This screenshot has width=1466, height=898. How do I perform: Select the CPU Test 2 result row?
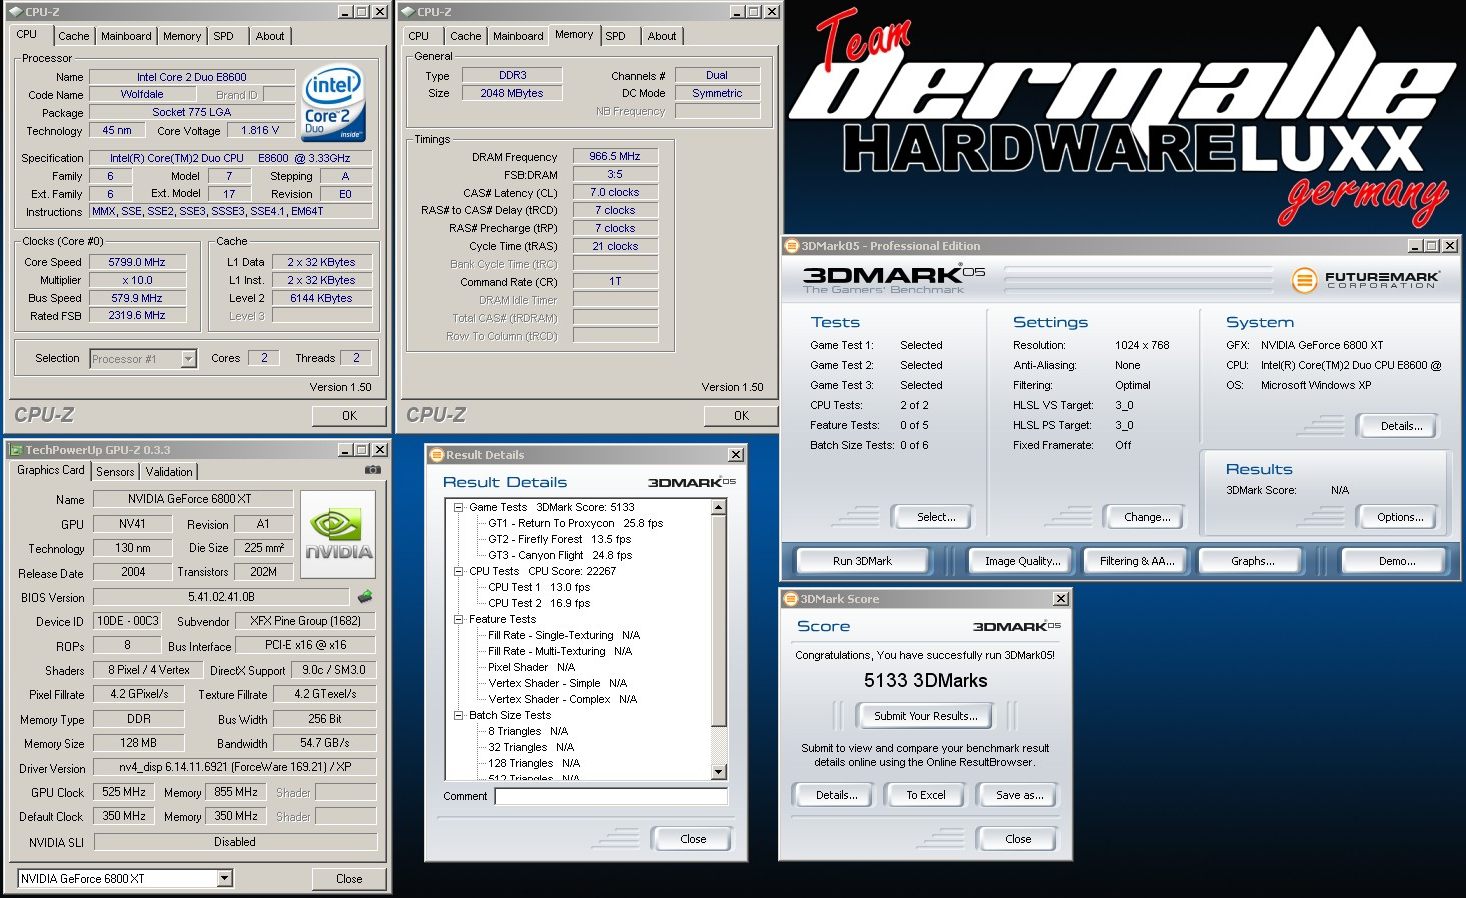click(x=539, y=603)
